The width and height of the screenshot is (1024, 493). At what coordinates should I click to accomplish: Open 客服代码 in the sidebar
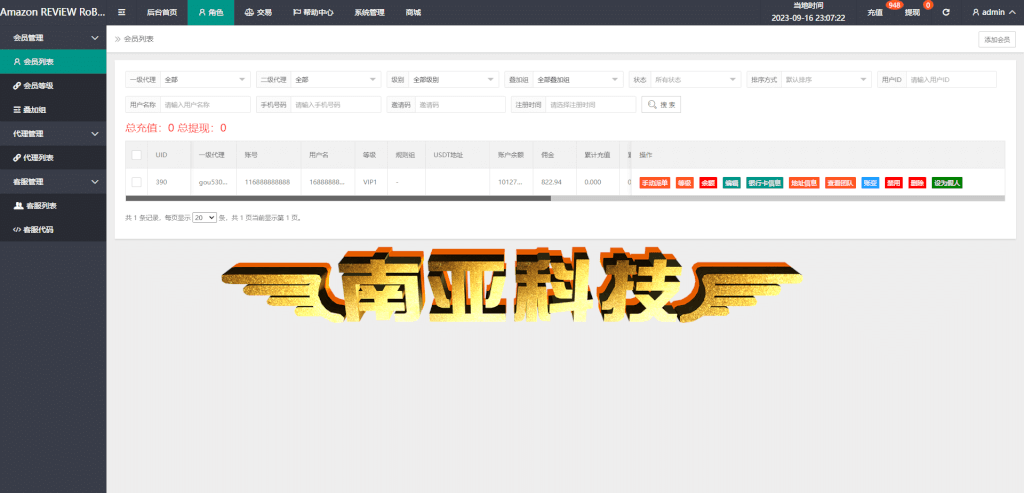[x=53, y=230]
